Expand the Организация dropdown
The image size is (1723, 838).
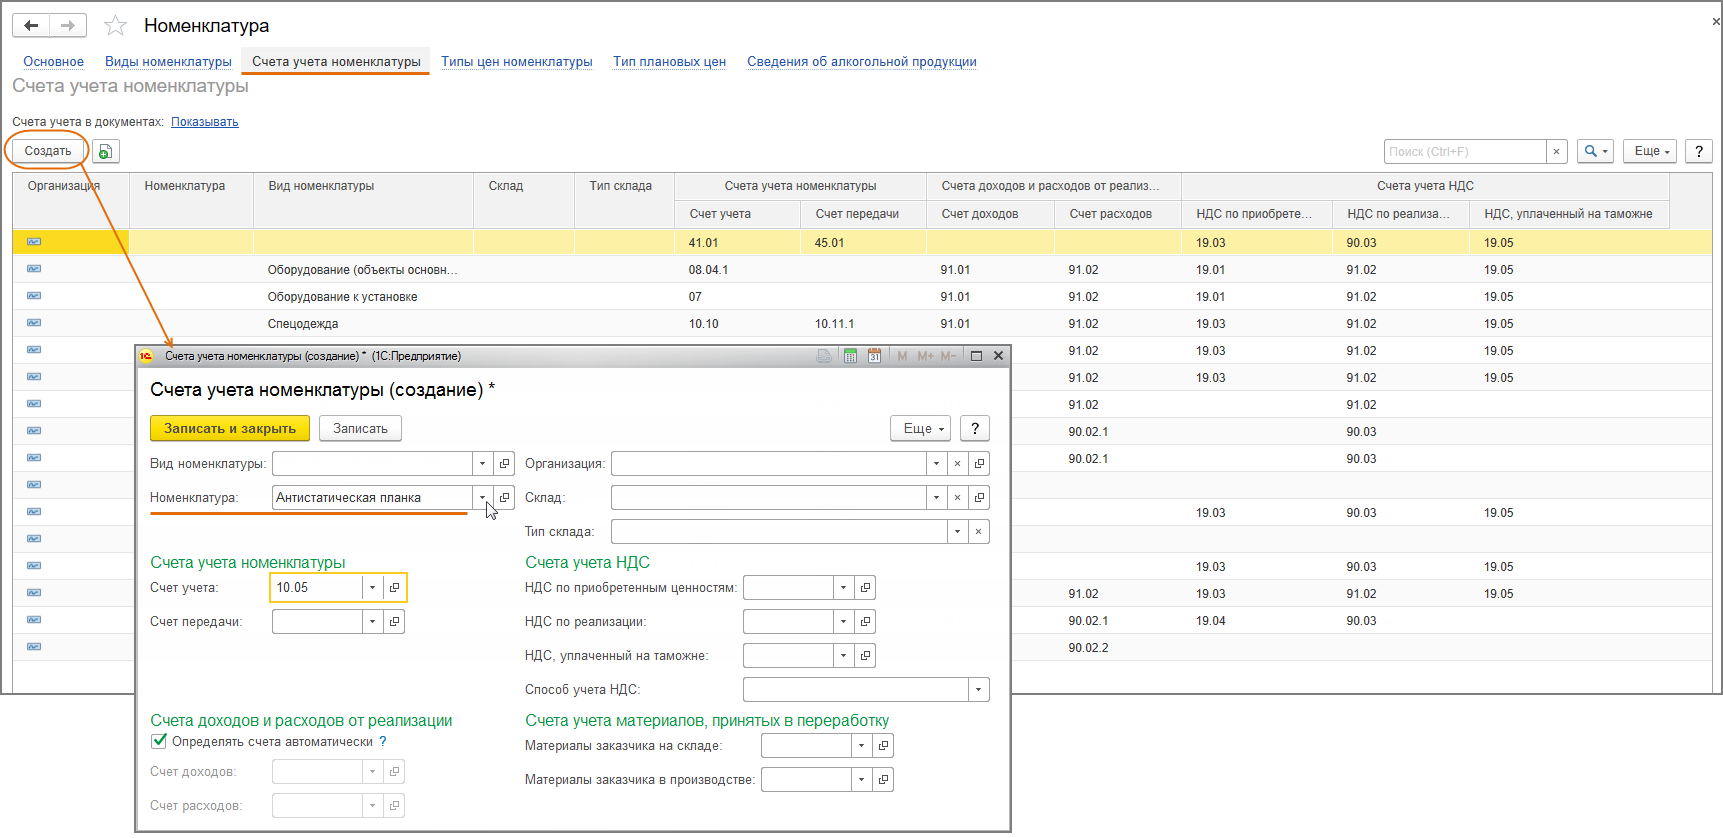coord(936,464)
